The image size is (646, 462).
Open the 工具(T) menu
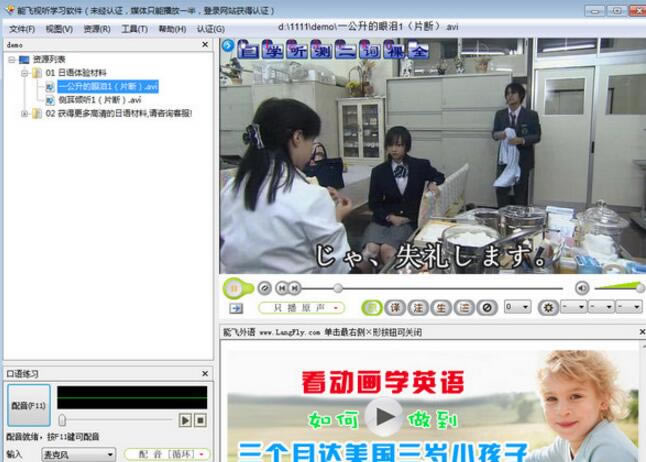(134, 29)
